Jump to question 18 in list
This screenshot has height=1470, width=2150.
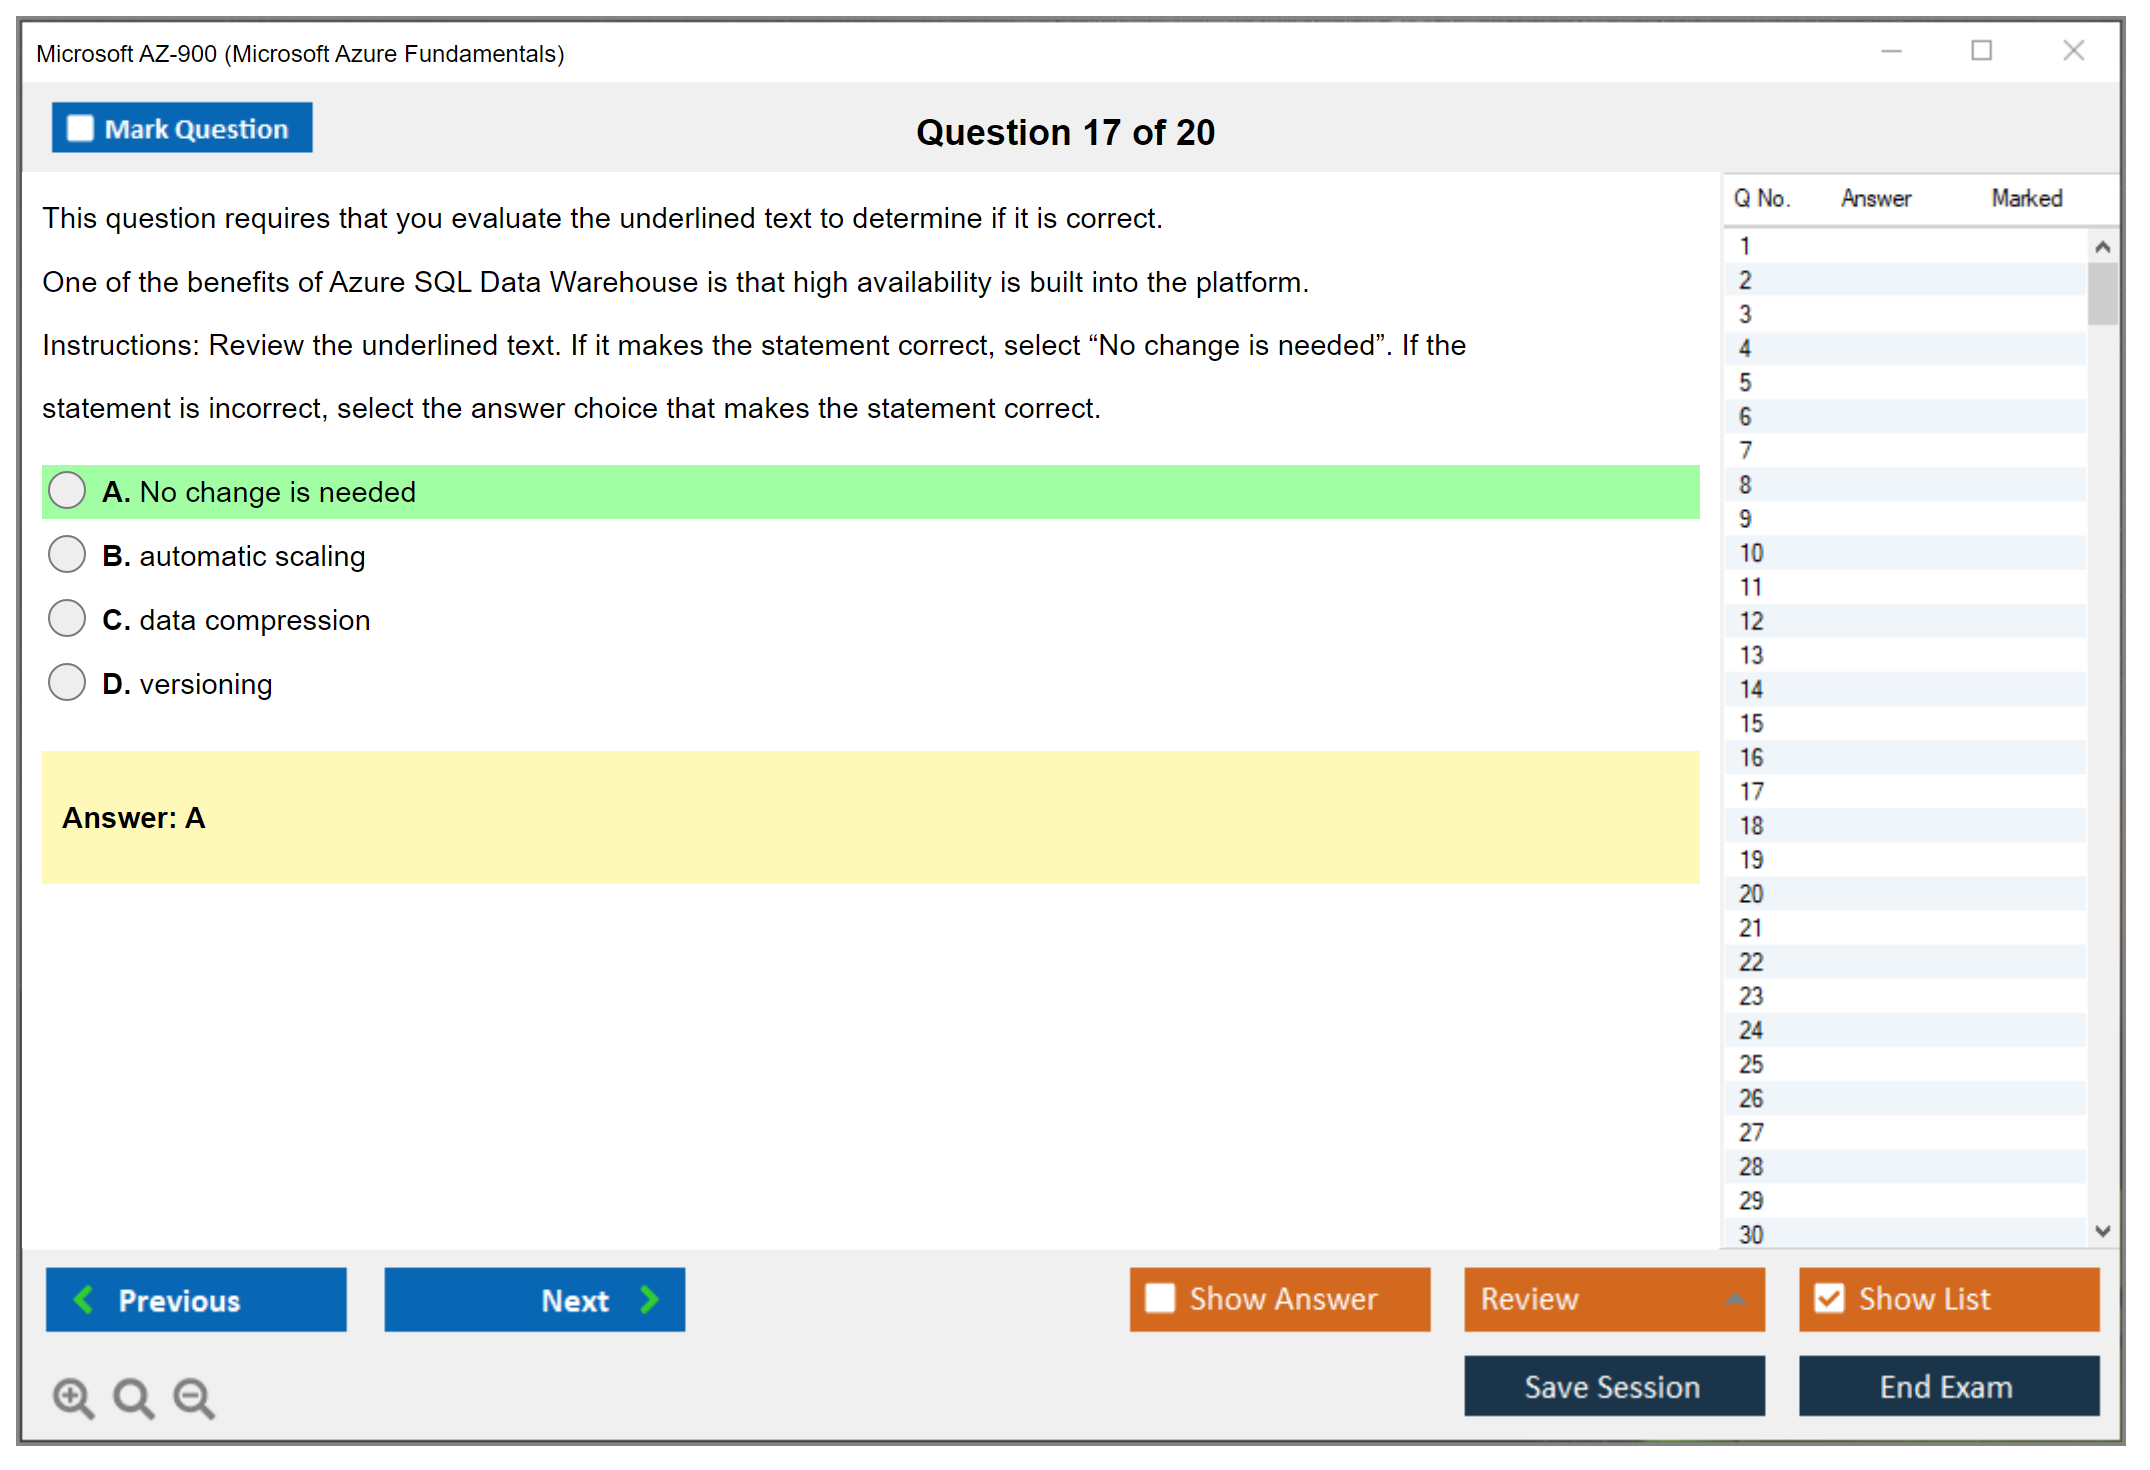pos(1751,826)
